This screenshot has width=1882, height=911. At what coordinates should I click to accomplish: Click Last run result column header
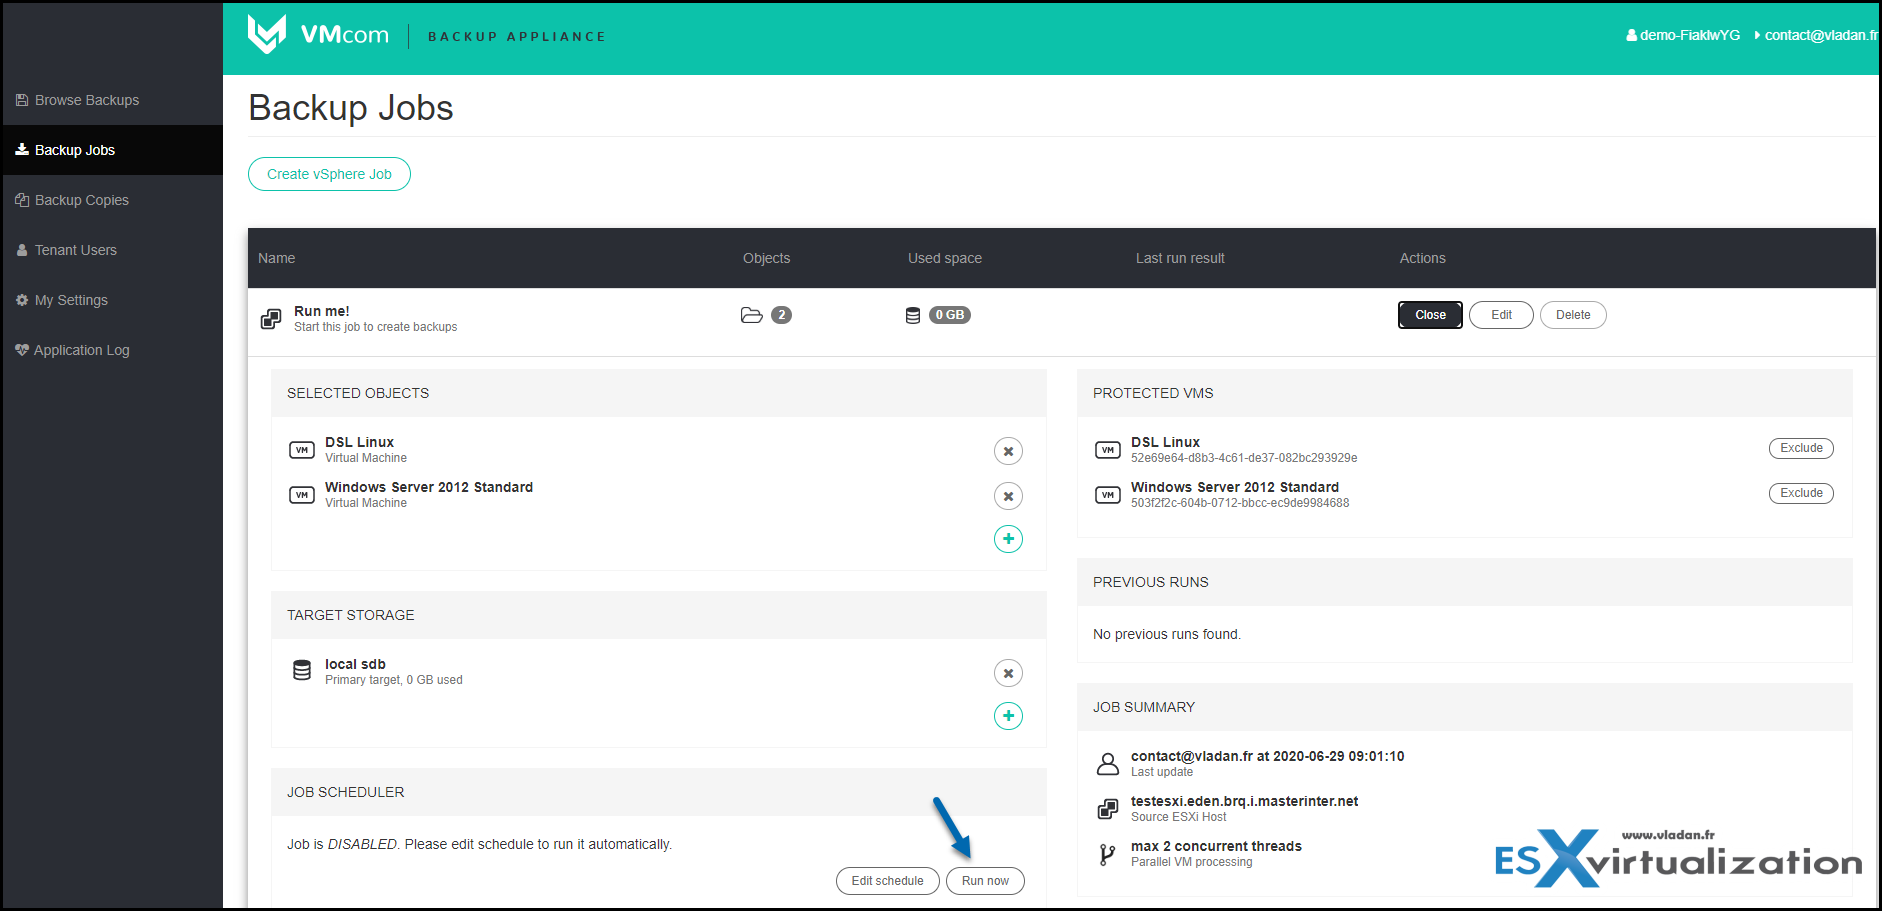coord(1179,258)
